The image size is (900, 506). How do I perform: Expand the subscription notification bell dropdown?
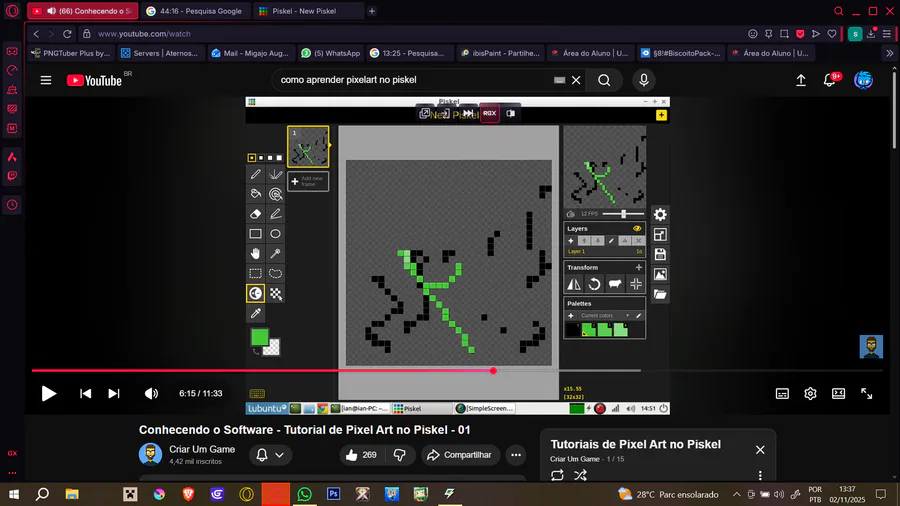[270, 455]
